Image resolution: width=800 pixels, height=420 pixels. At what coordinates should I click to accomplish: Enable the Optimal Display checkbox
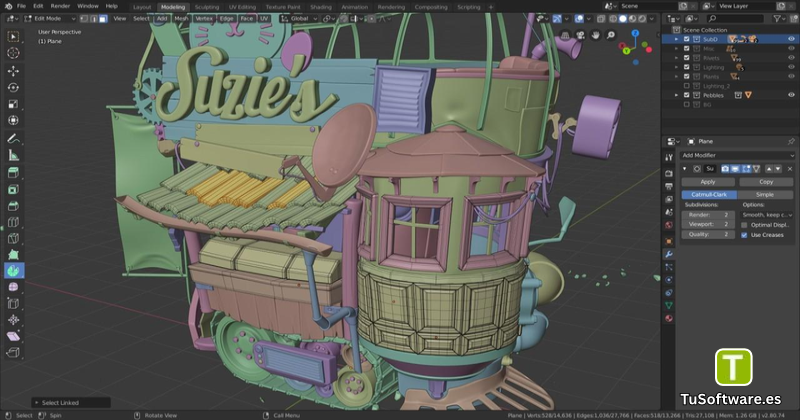[x=744, y=225]
